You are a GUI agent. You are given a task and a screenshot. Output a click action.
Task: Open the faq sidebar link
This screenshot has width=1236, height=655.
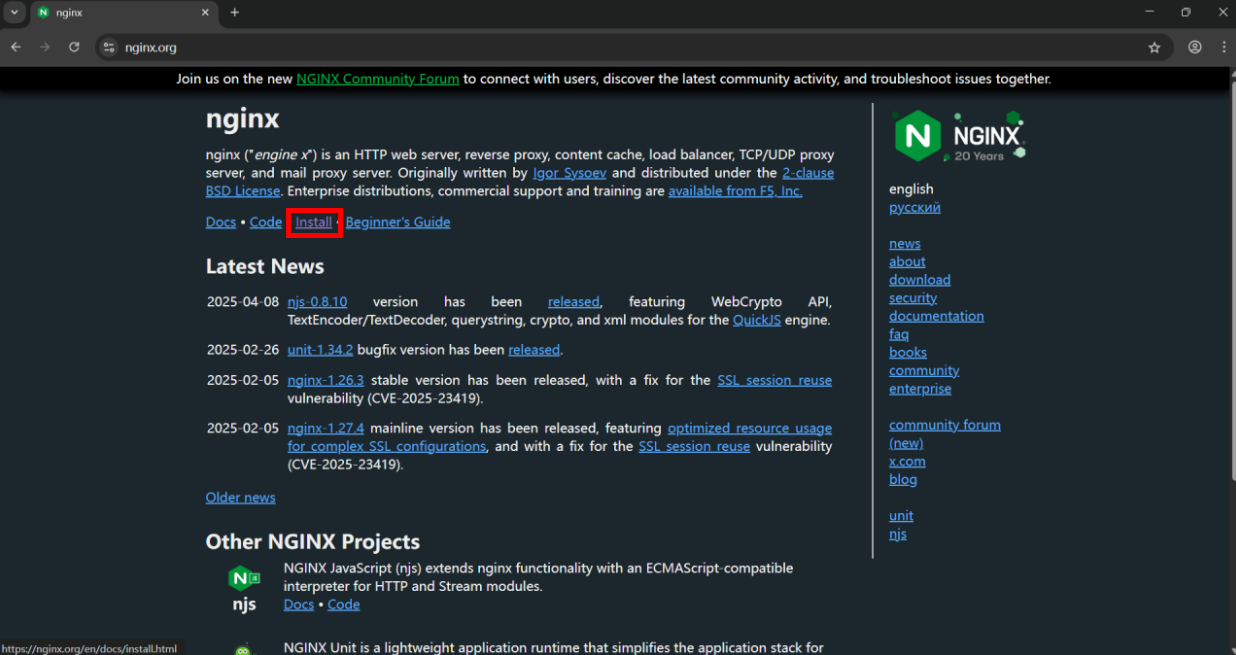tap(899, 334)
